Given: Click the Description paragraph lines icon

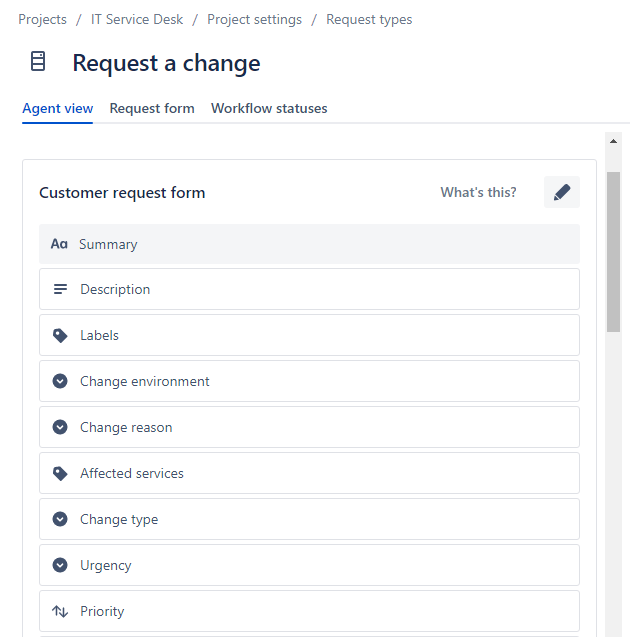Looking at the screenshot, I should click(60, 289).
